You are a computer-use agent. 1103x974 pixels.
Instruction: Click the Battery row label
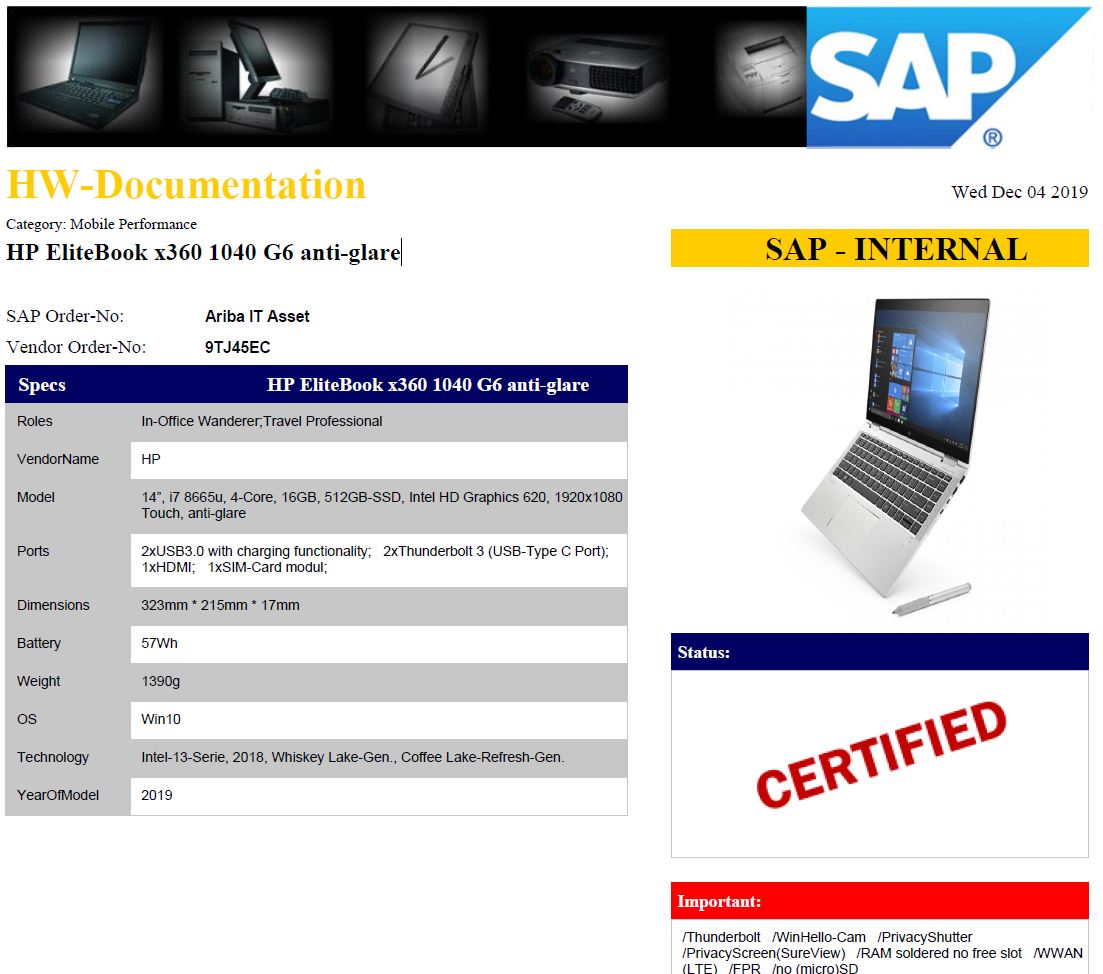[39, 643]
